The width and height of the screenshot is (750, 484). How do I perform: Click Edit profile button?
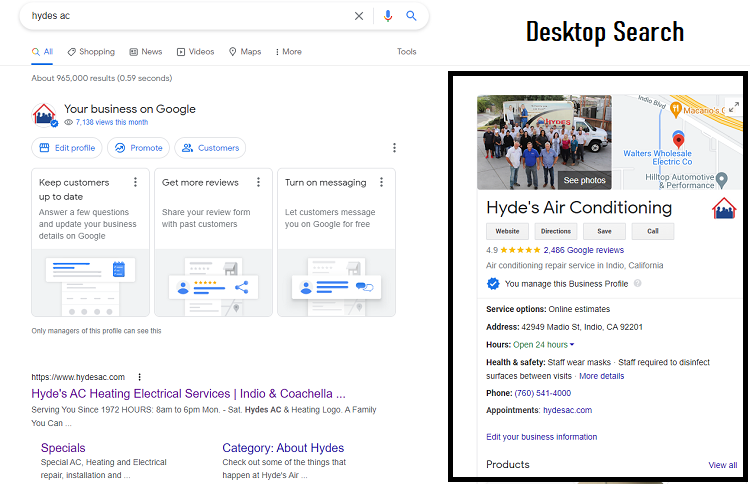67,148
